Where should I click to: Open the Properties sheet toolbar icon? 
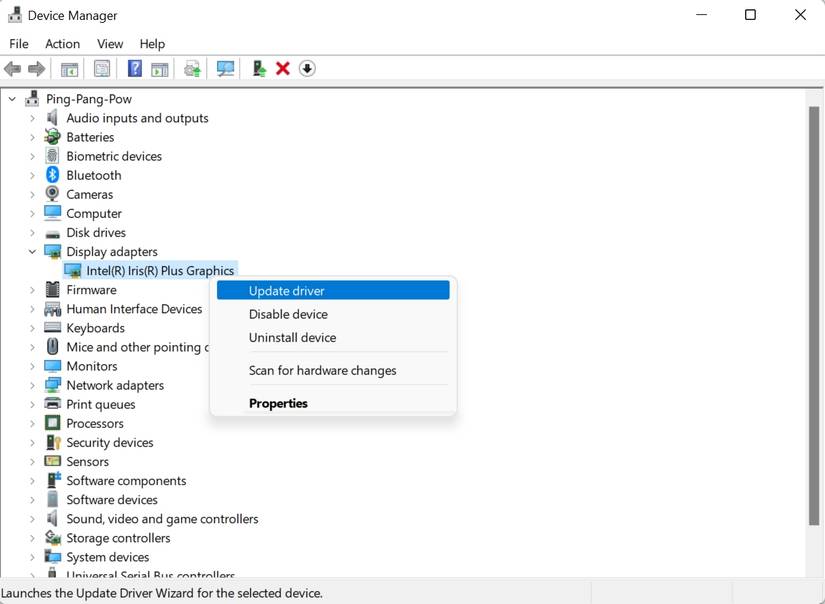(102, 68)
